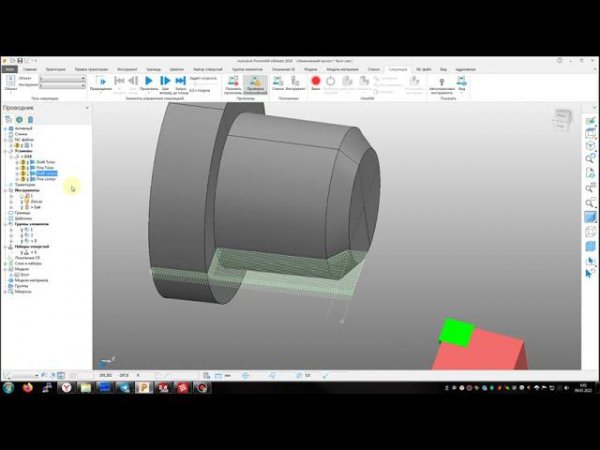Screen dimensions: 600x450
Task: Open Telegram from the taskbar
Action: coord(124,388)
